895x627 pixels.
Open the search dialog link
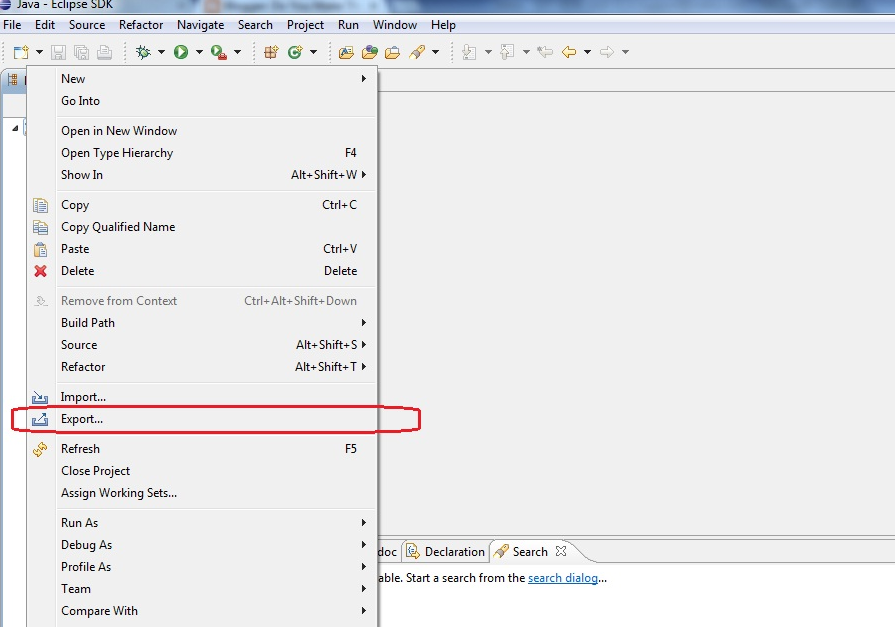(563, 578)
